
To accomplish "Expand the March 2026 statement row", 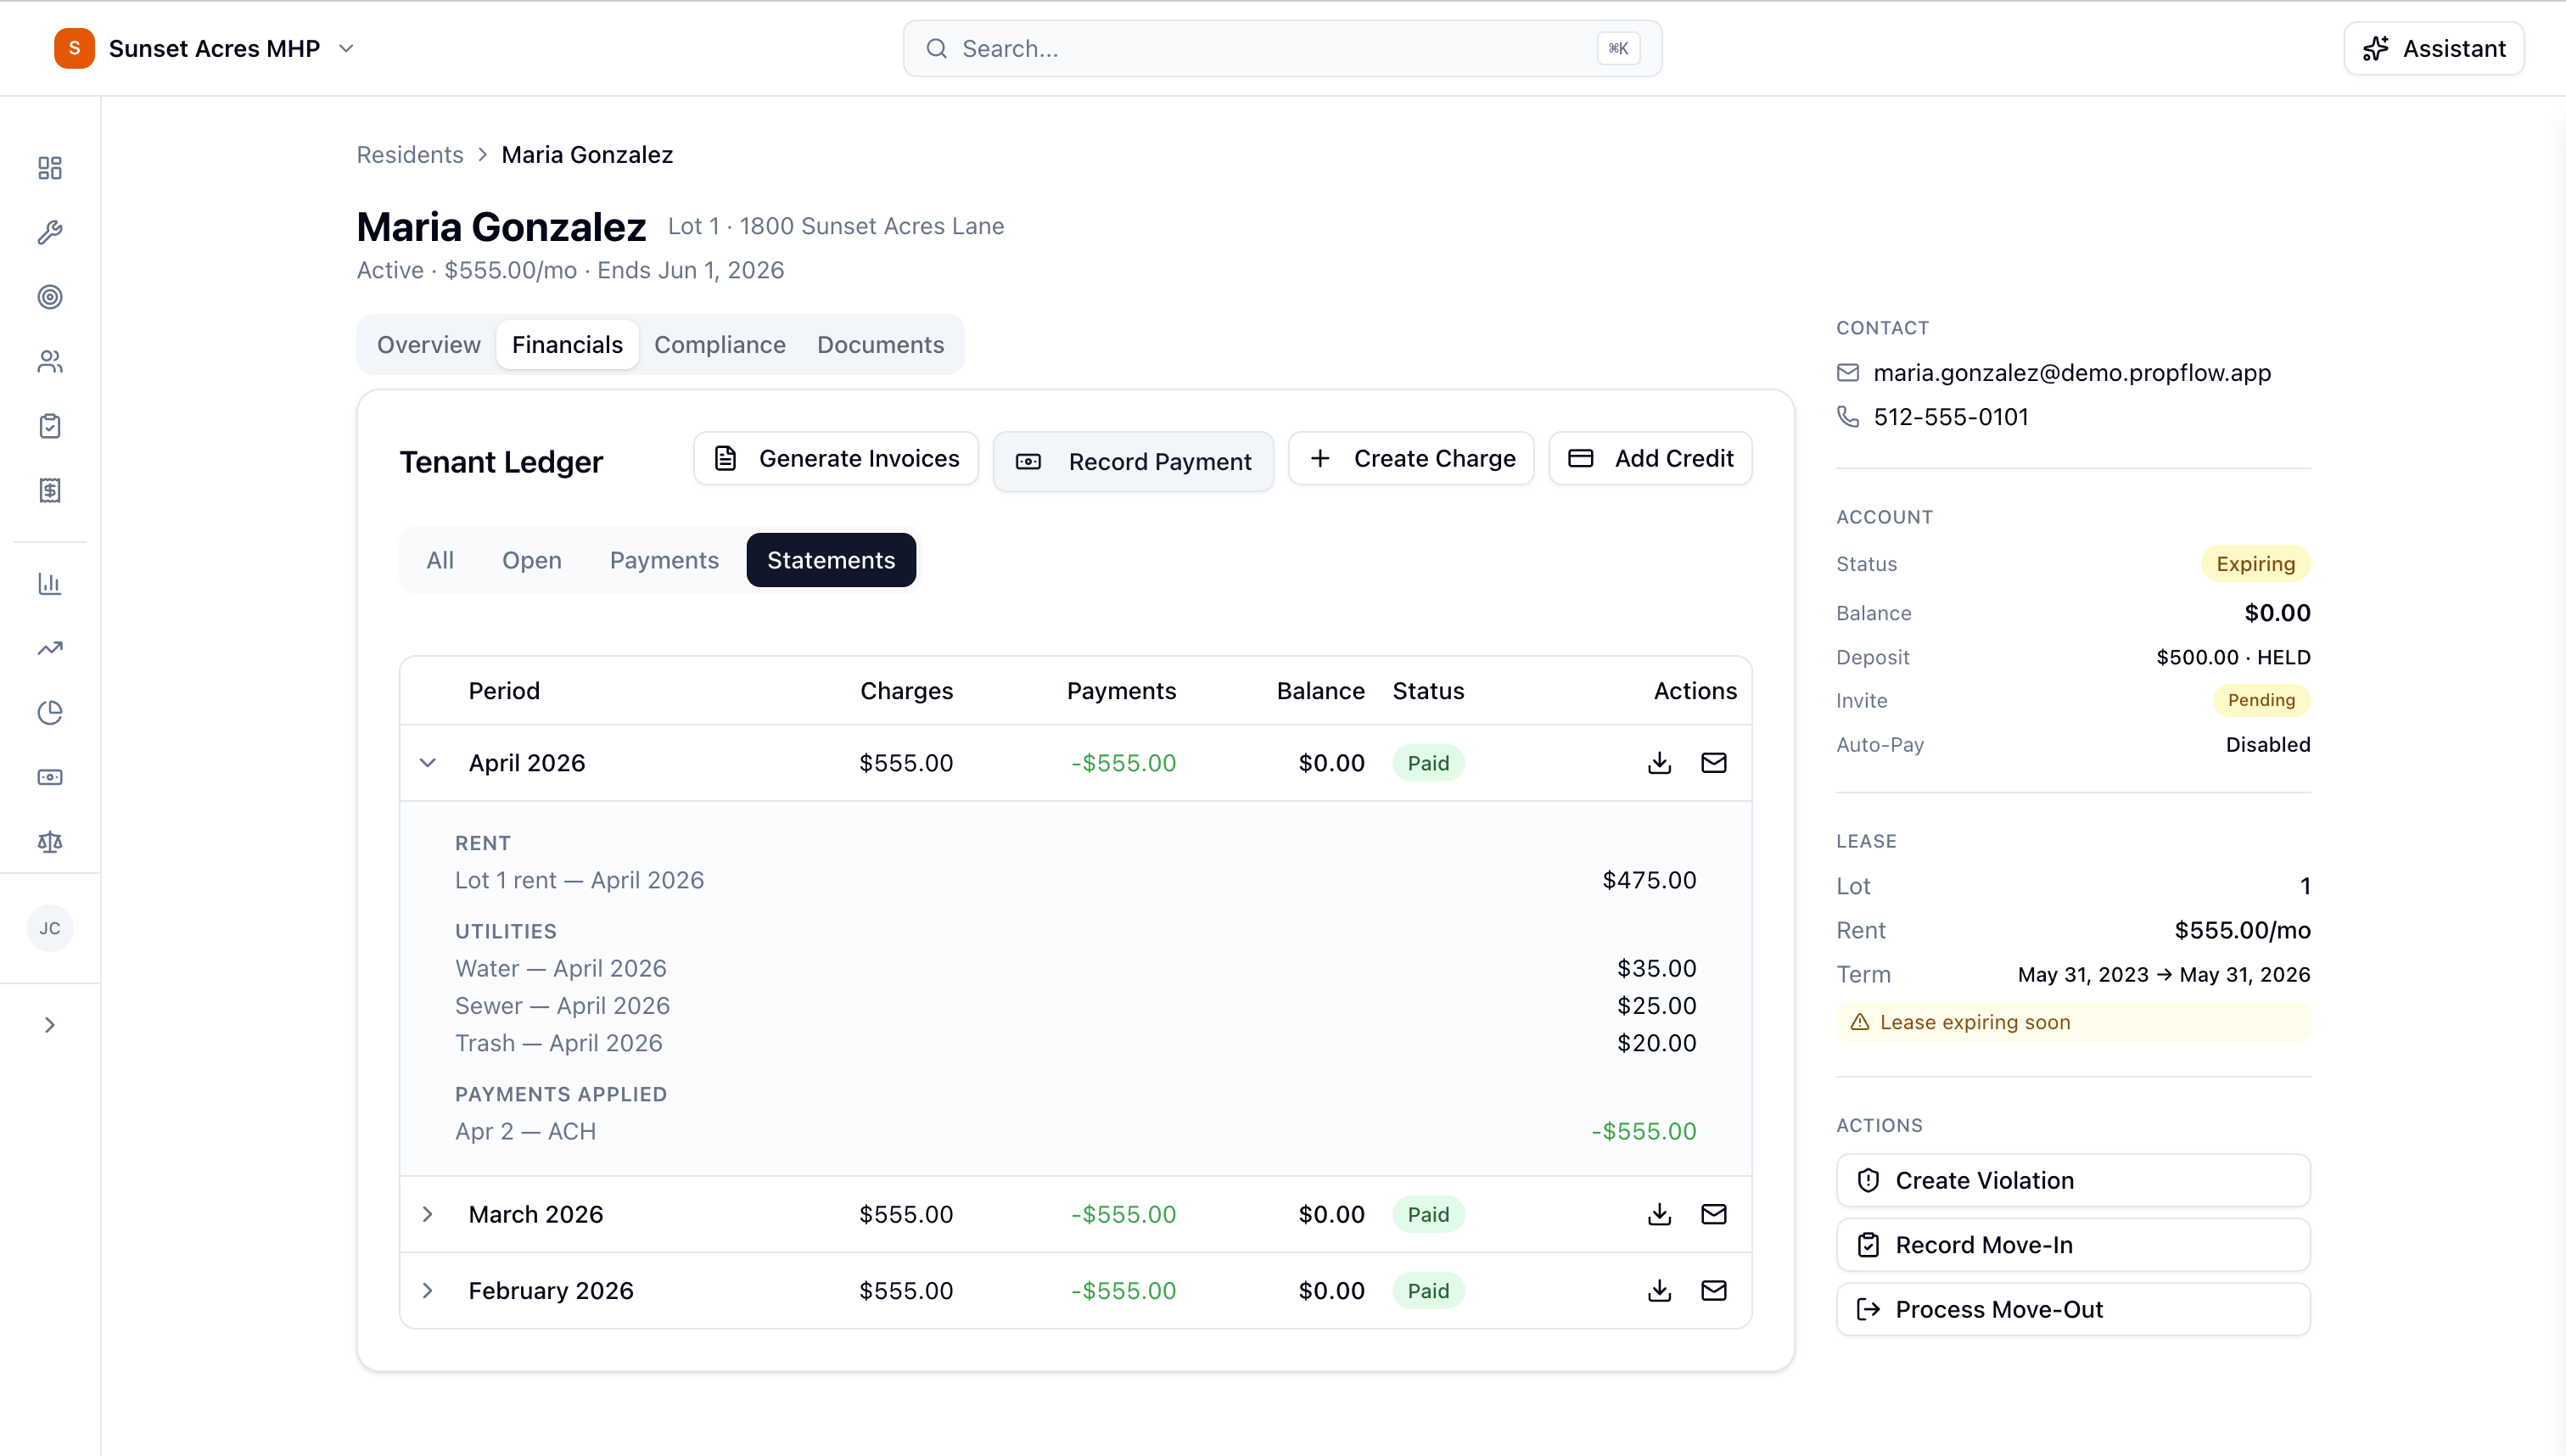I will (428, 1214).
